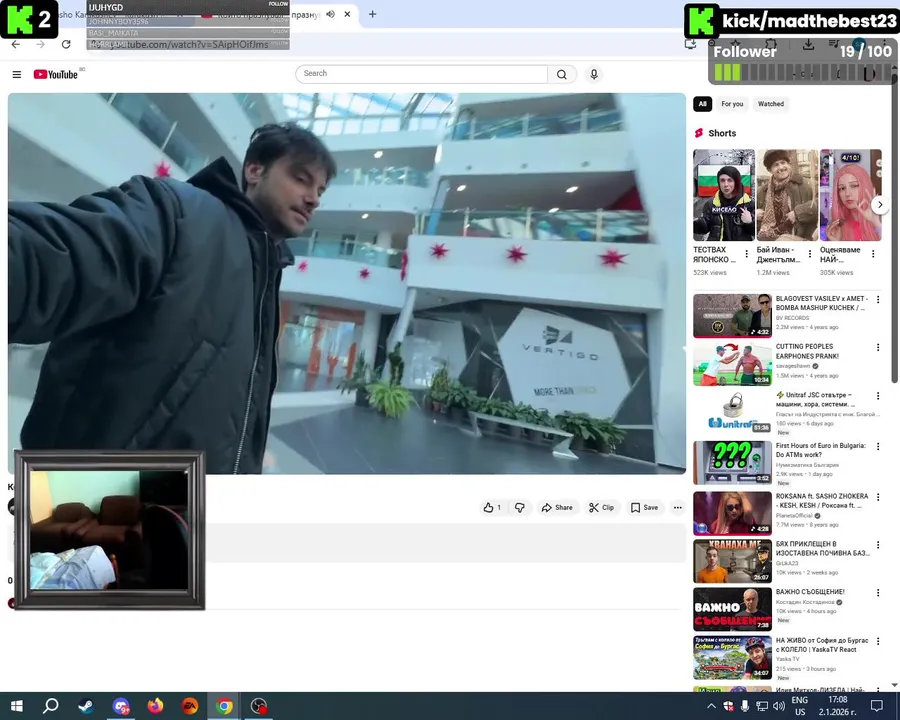The width and height of the screenshot is (900, 720).
Task: Open a new tab with plus button
Action: click(x=373, y=14)
